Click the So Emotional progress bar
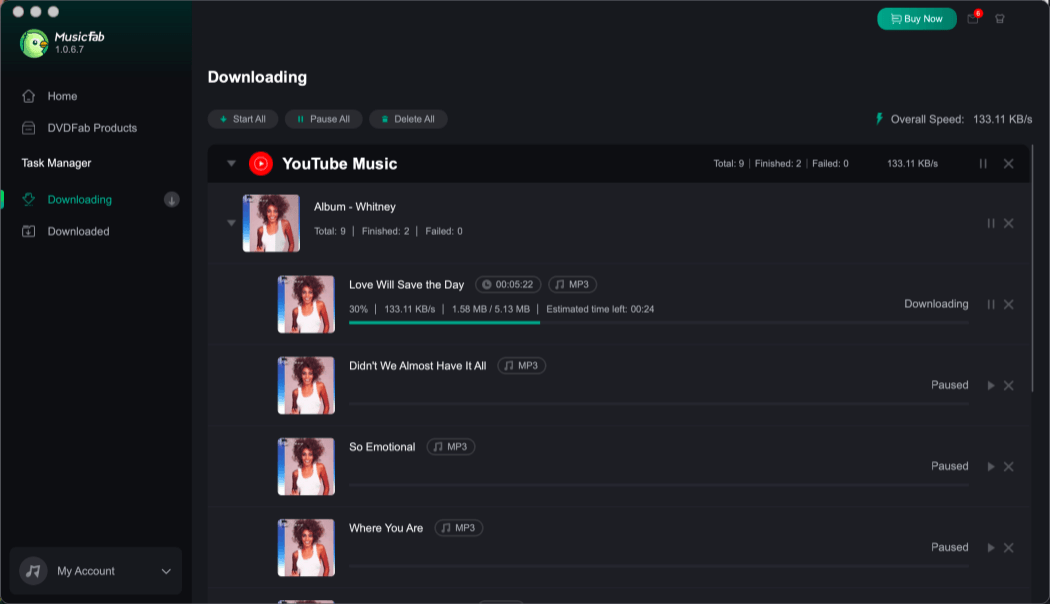The height and width of the screenshot is (604, 1050). click(x=659, y=485)
